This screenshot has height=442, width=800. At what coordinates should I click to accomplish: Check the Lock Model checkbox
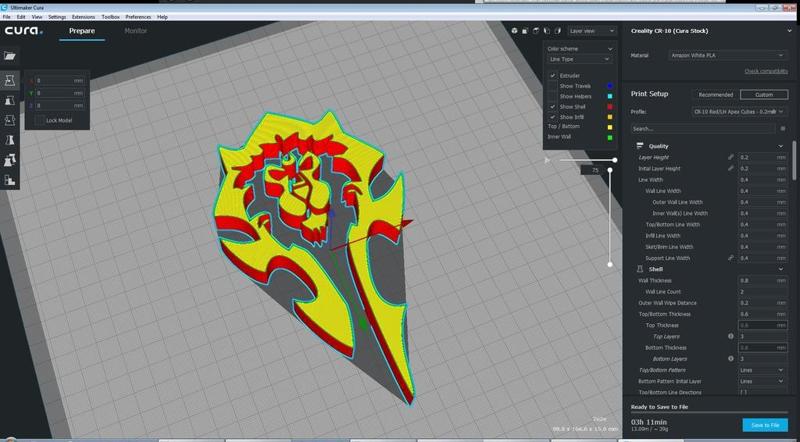[x=39, y=120]
